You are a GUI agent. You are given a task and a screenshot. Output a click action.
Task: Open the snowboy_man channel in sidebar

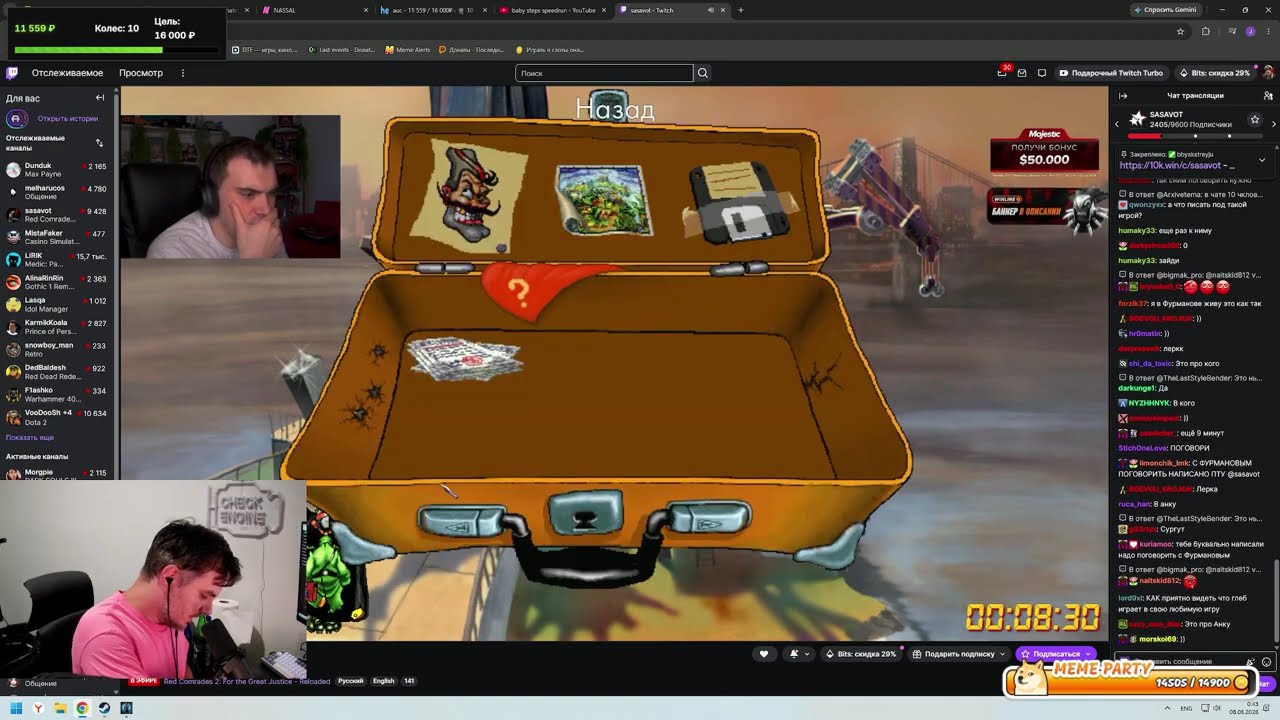pyautogui.click(x=57, y=350)
